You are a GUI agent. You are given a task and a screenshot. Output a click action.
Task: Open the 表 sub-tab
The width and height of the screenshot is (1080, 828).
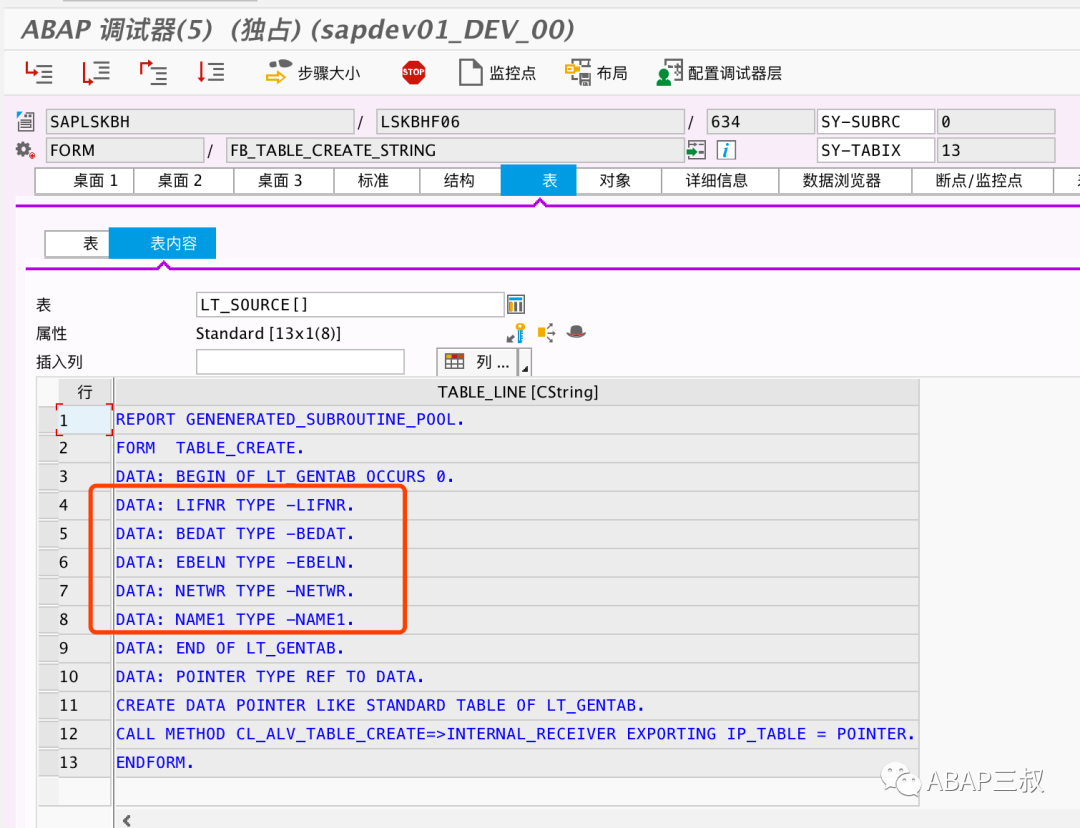77,243
